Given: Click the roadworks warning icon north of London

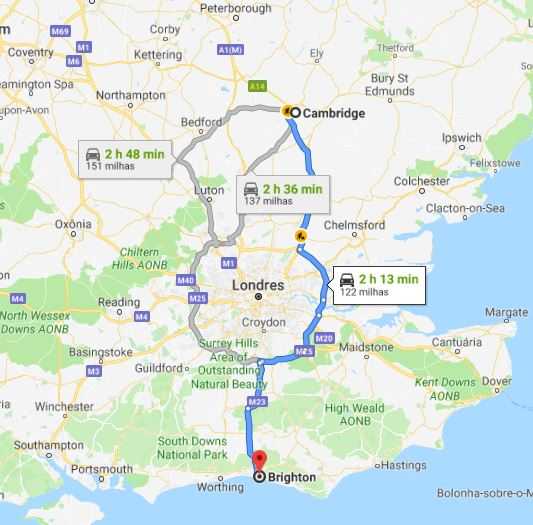Looking at the screenshot, I should tap(300, 236).
